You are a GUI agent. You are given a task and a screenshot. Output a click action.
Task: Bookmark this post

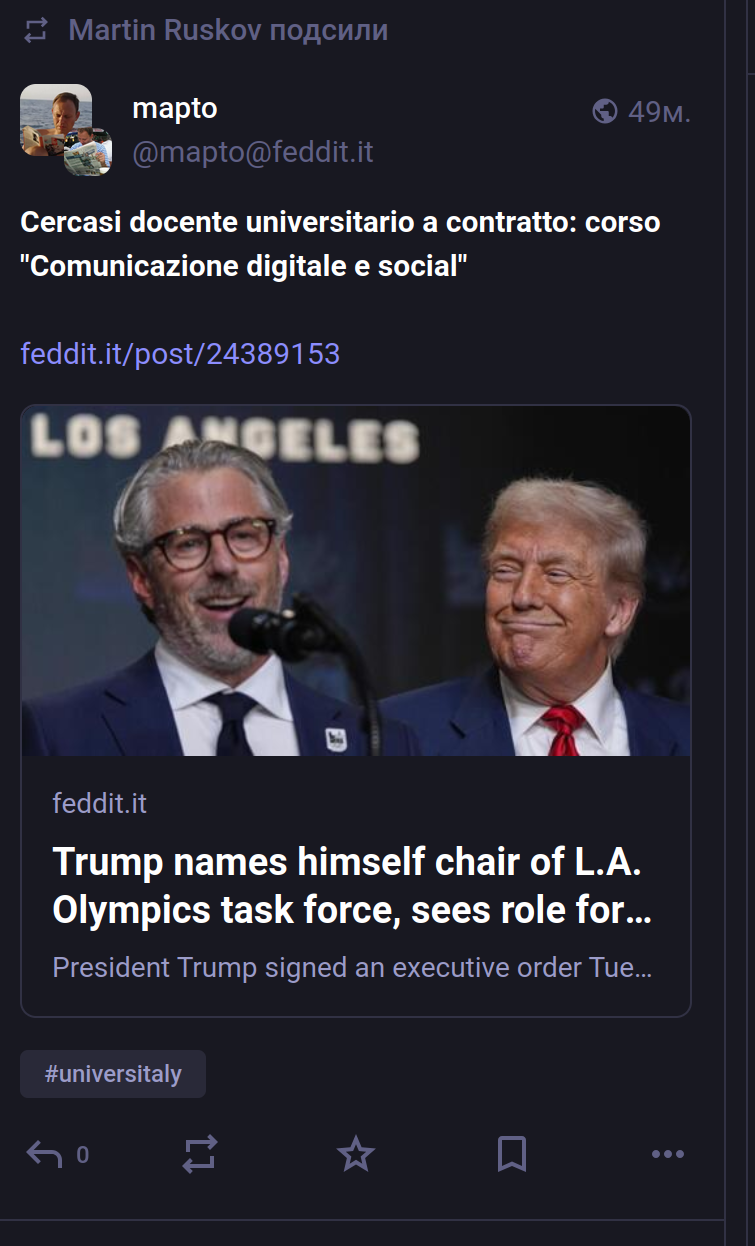click(x=511, y=1155)
